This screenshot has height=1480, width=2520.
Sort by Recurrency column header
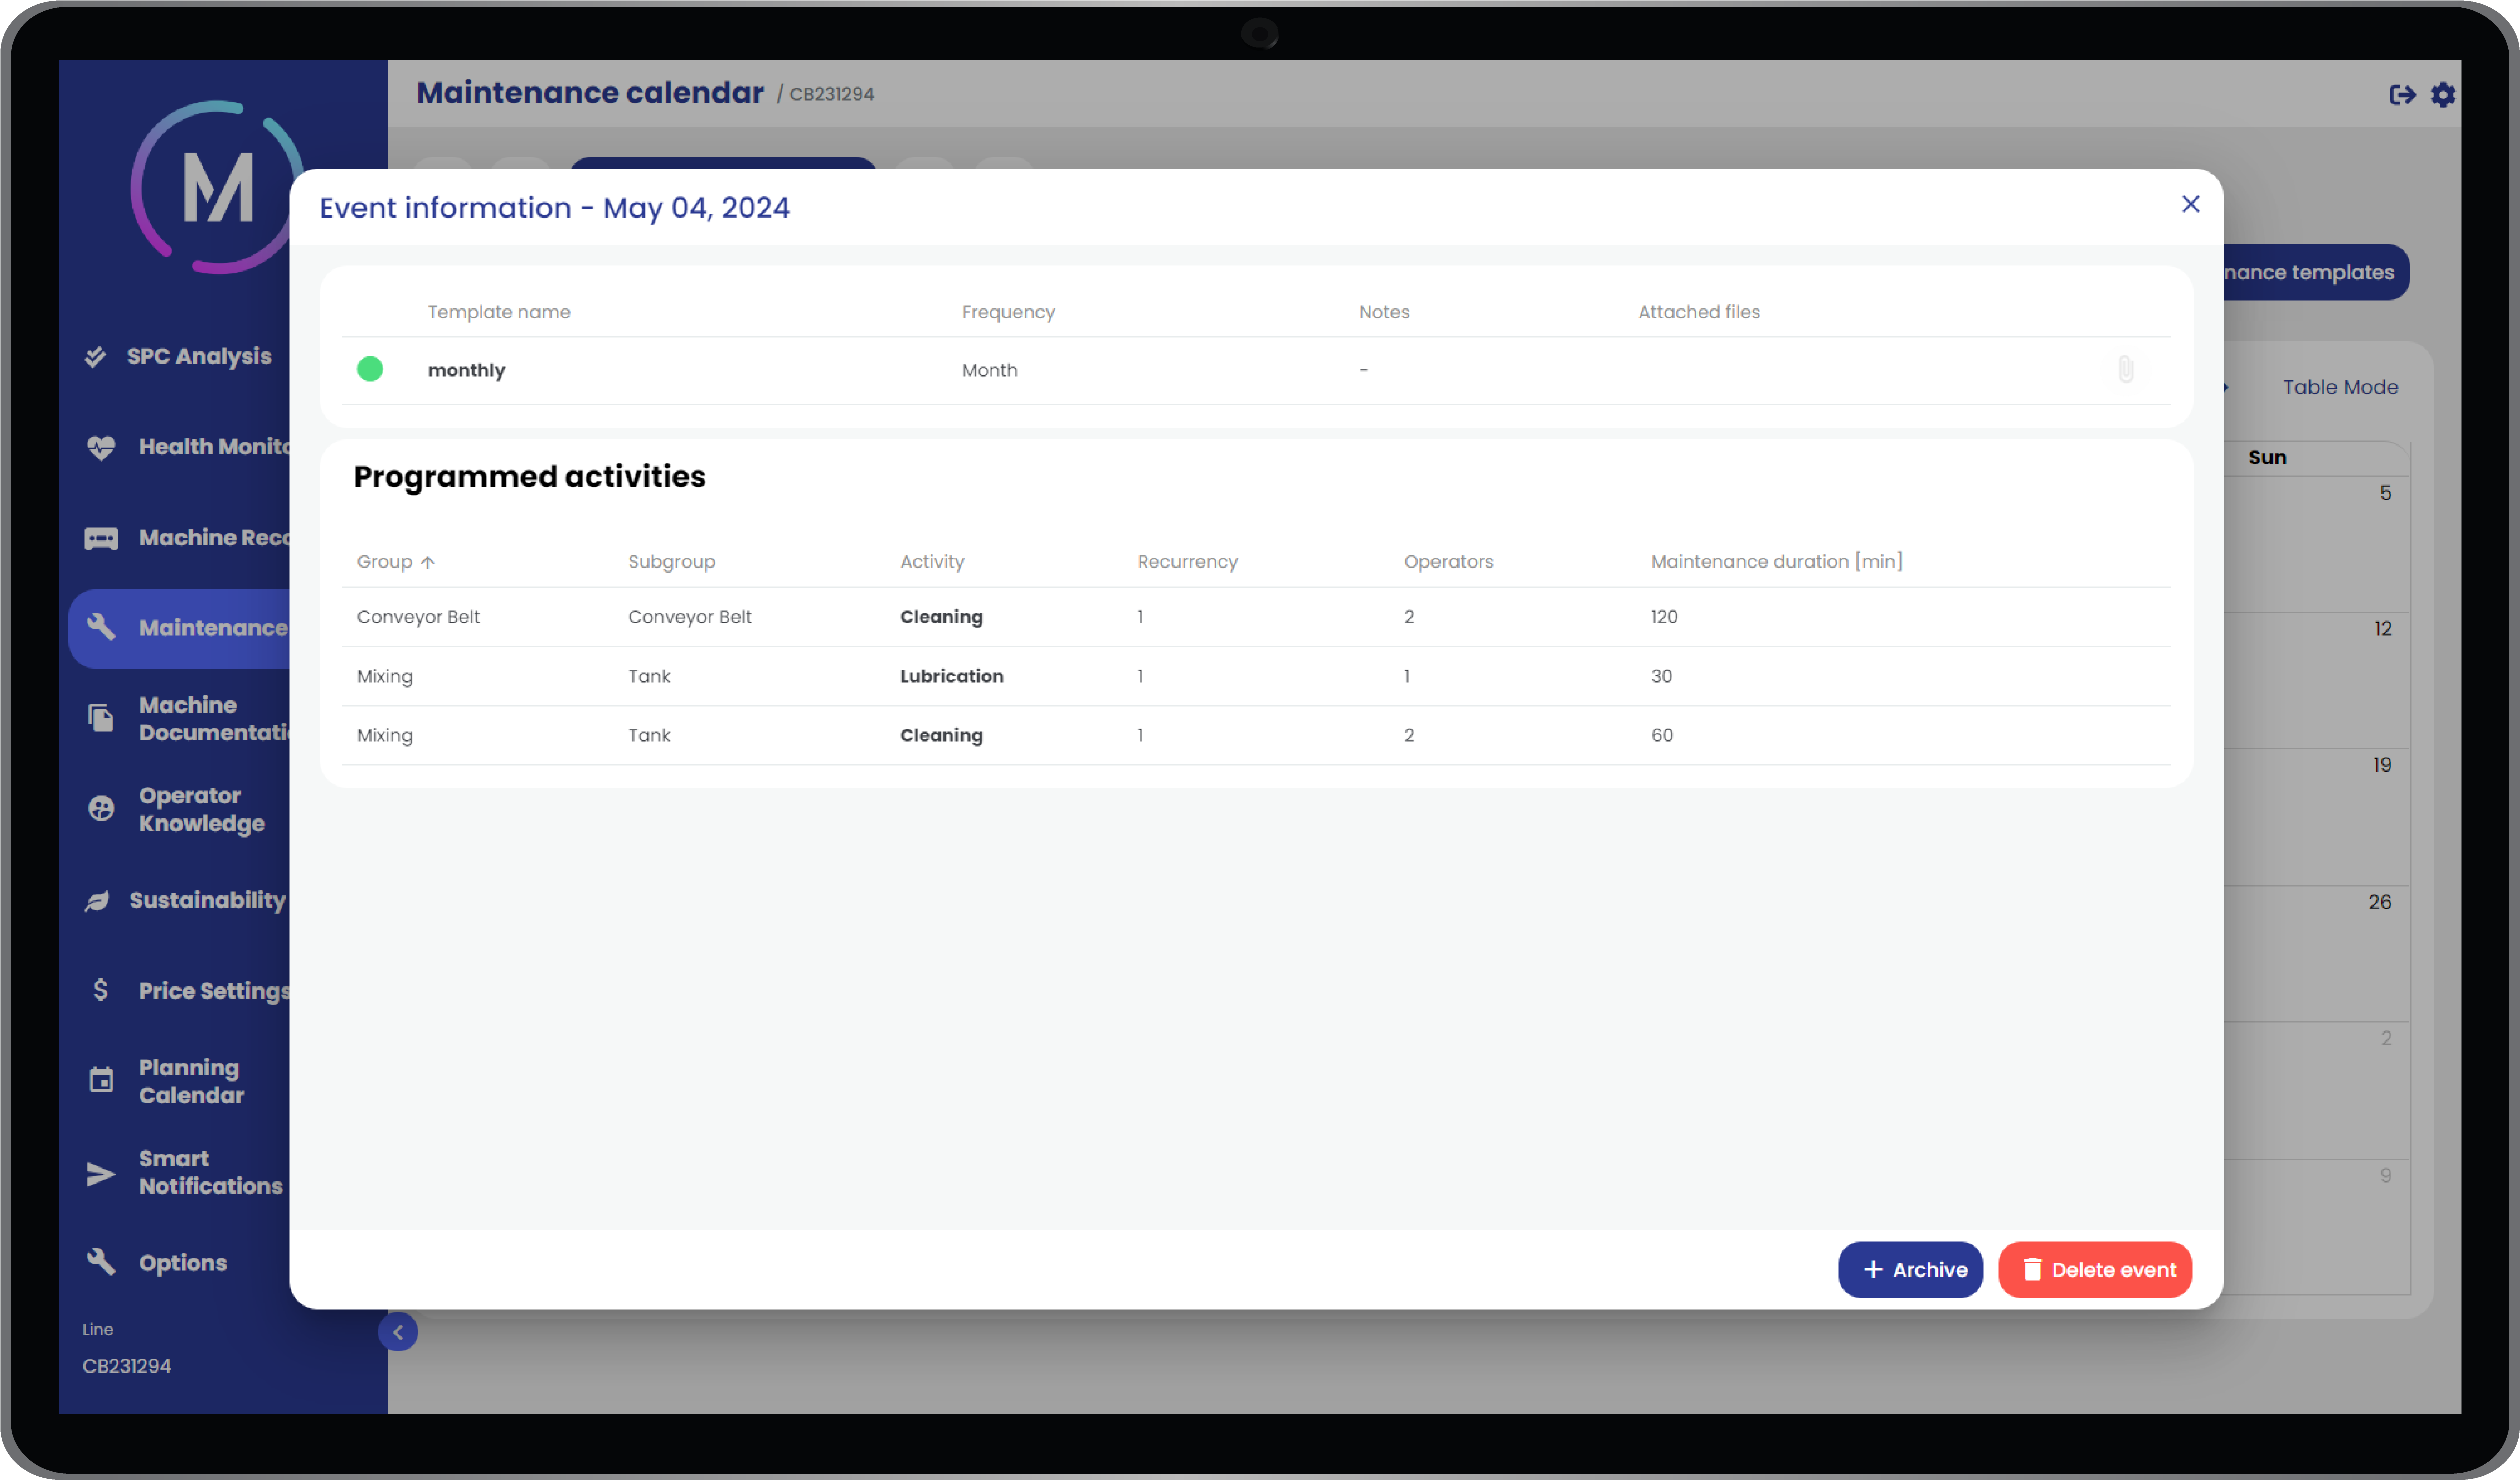(1187, 561)
